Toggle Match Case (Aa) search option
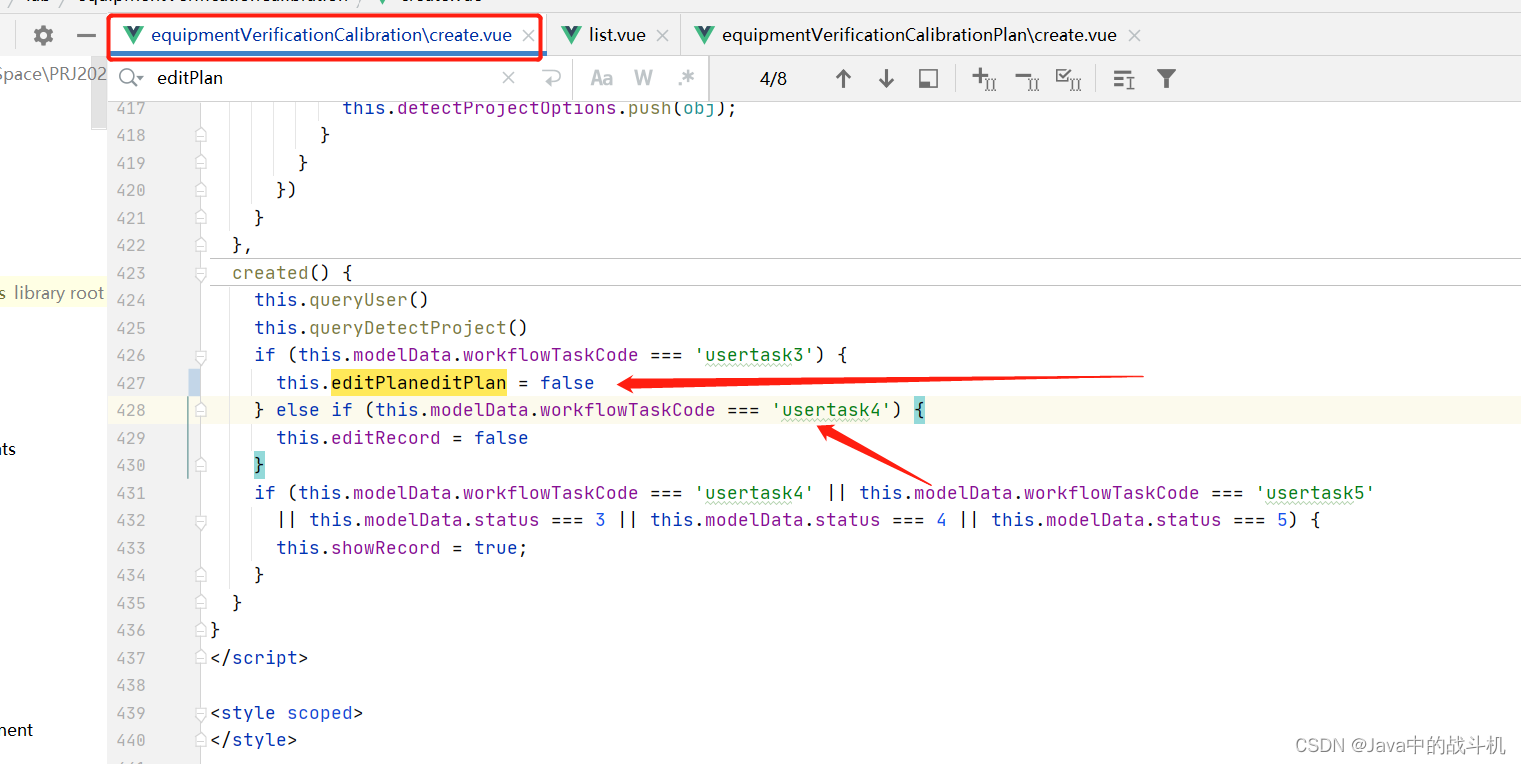Image resolution: width=1521 pixels, height=764 pixels. [601, 78]
